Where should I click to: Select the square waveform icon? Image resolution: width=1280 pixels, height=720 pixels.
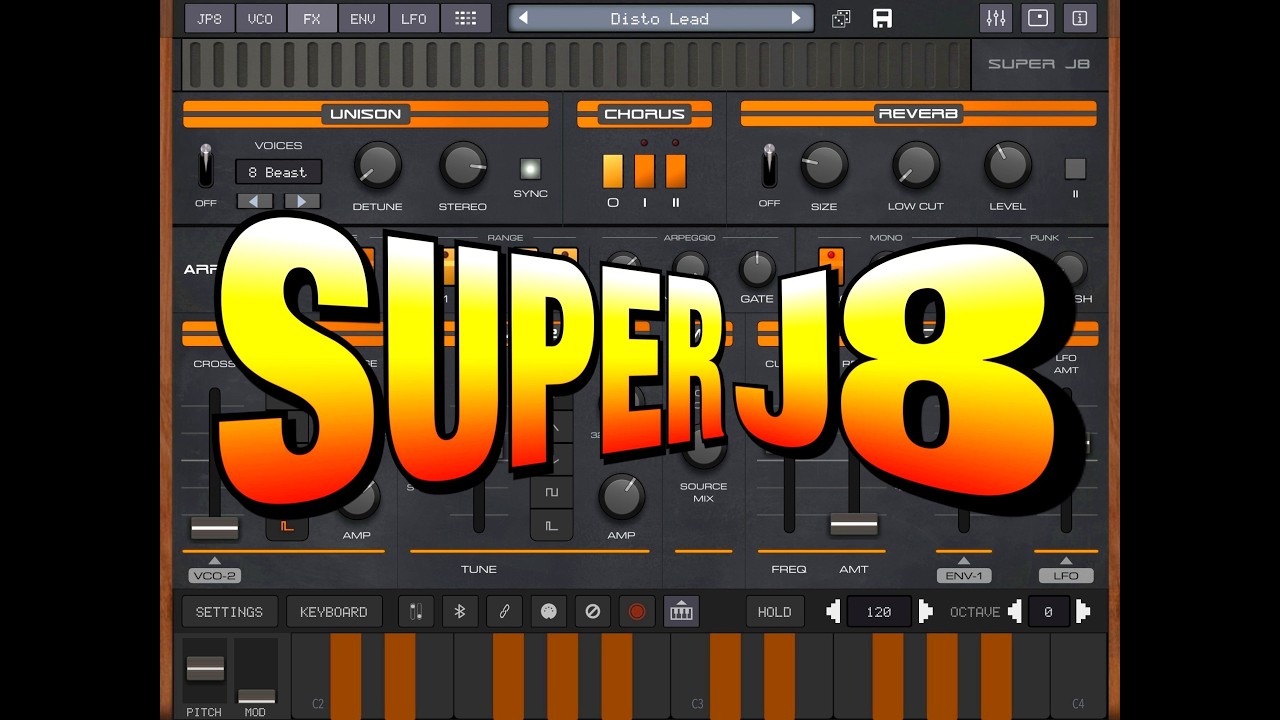(551, 492)
